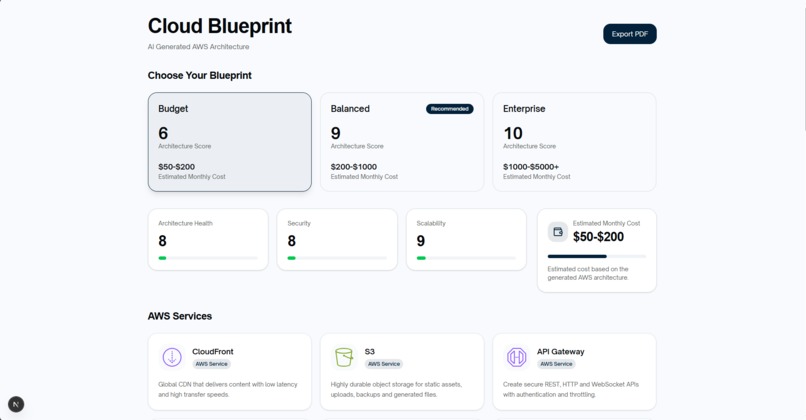
Task: Click the Scalability card label
Action: tap(431, 224)
